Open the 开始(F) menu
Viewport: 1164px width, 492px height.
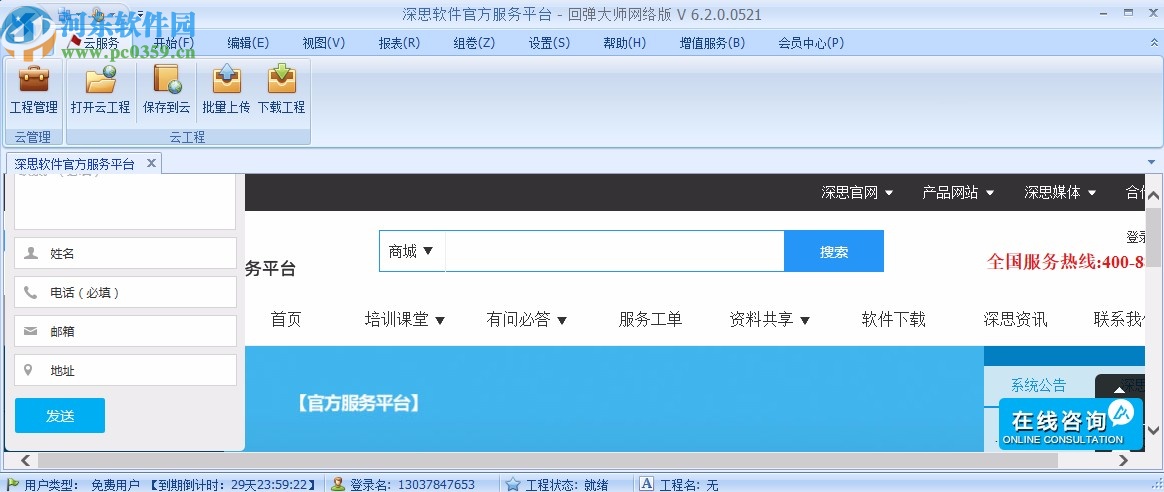pyautogui.click(x=174, y=43)
